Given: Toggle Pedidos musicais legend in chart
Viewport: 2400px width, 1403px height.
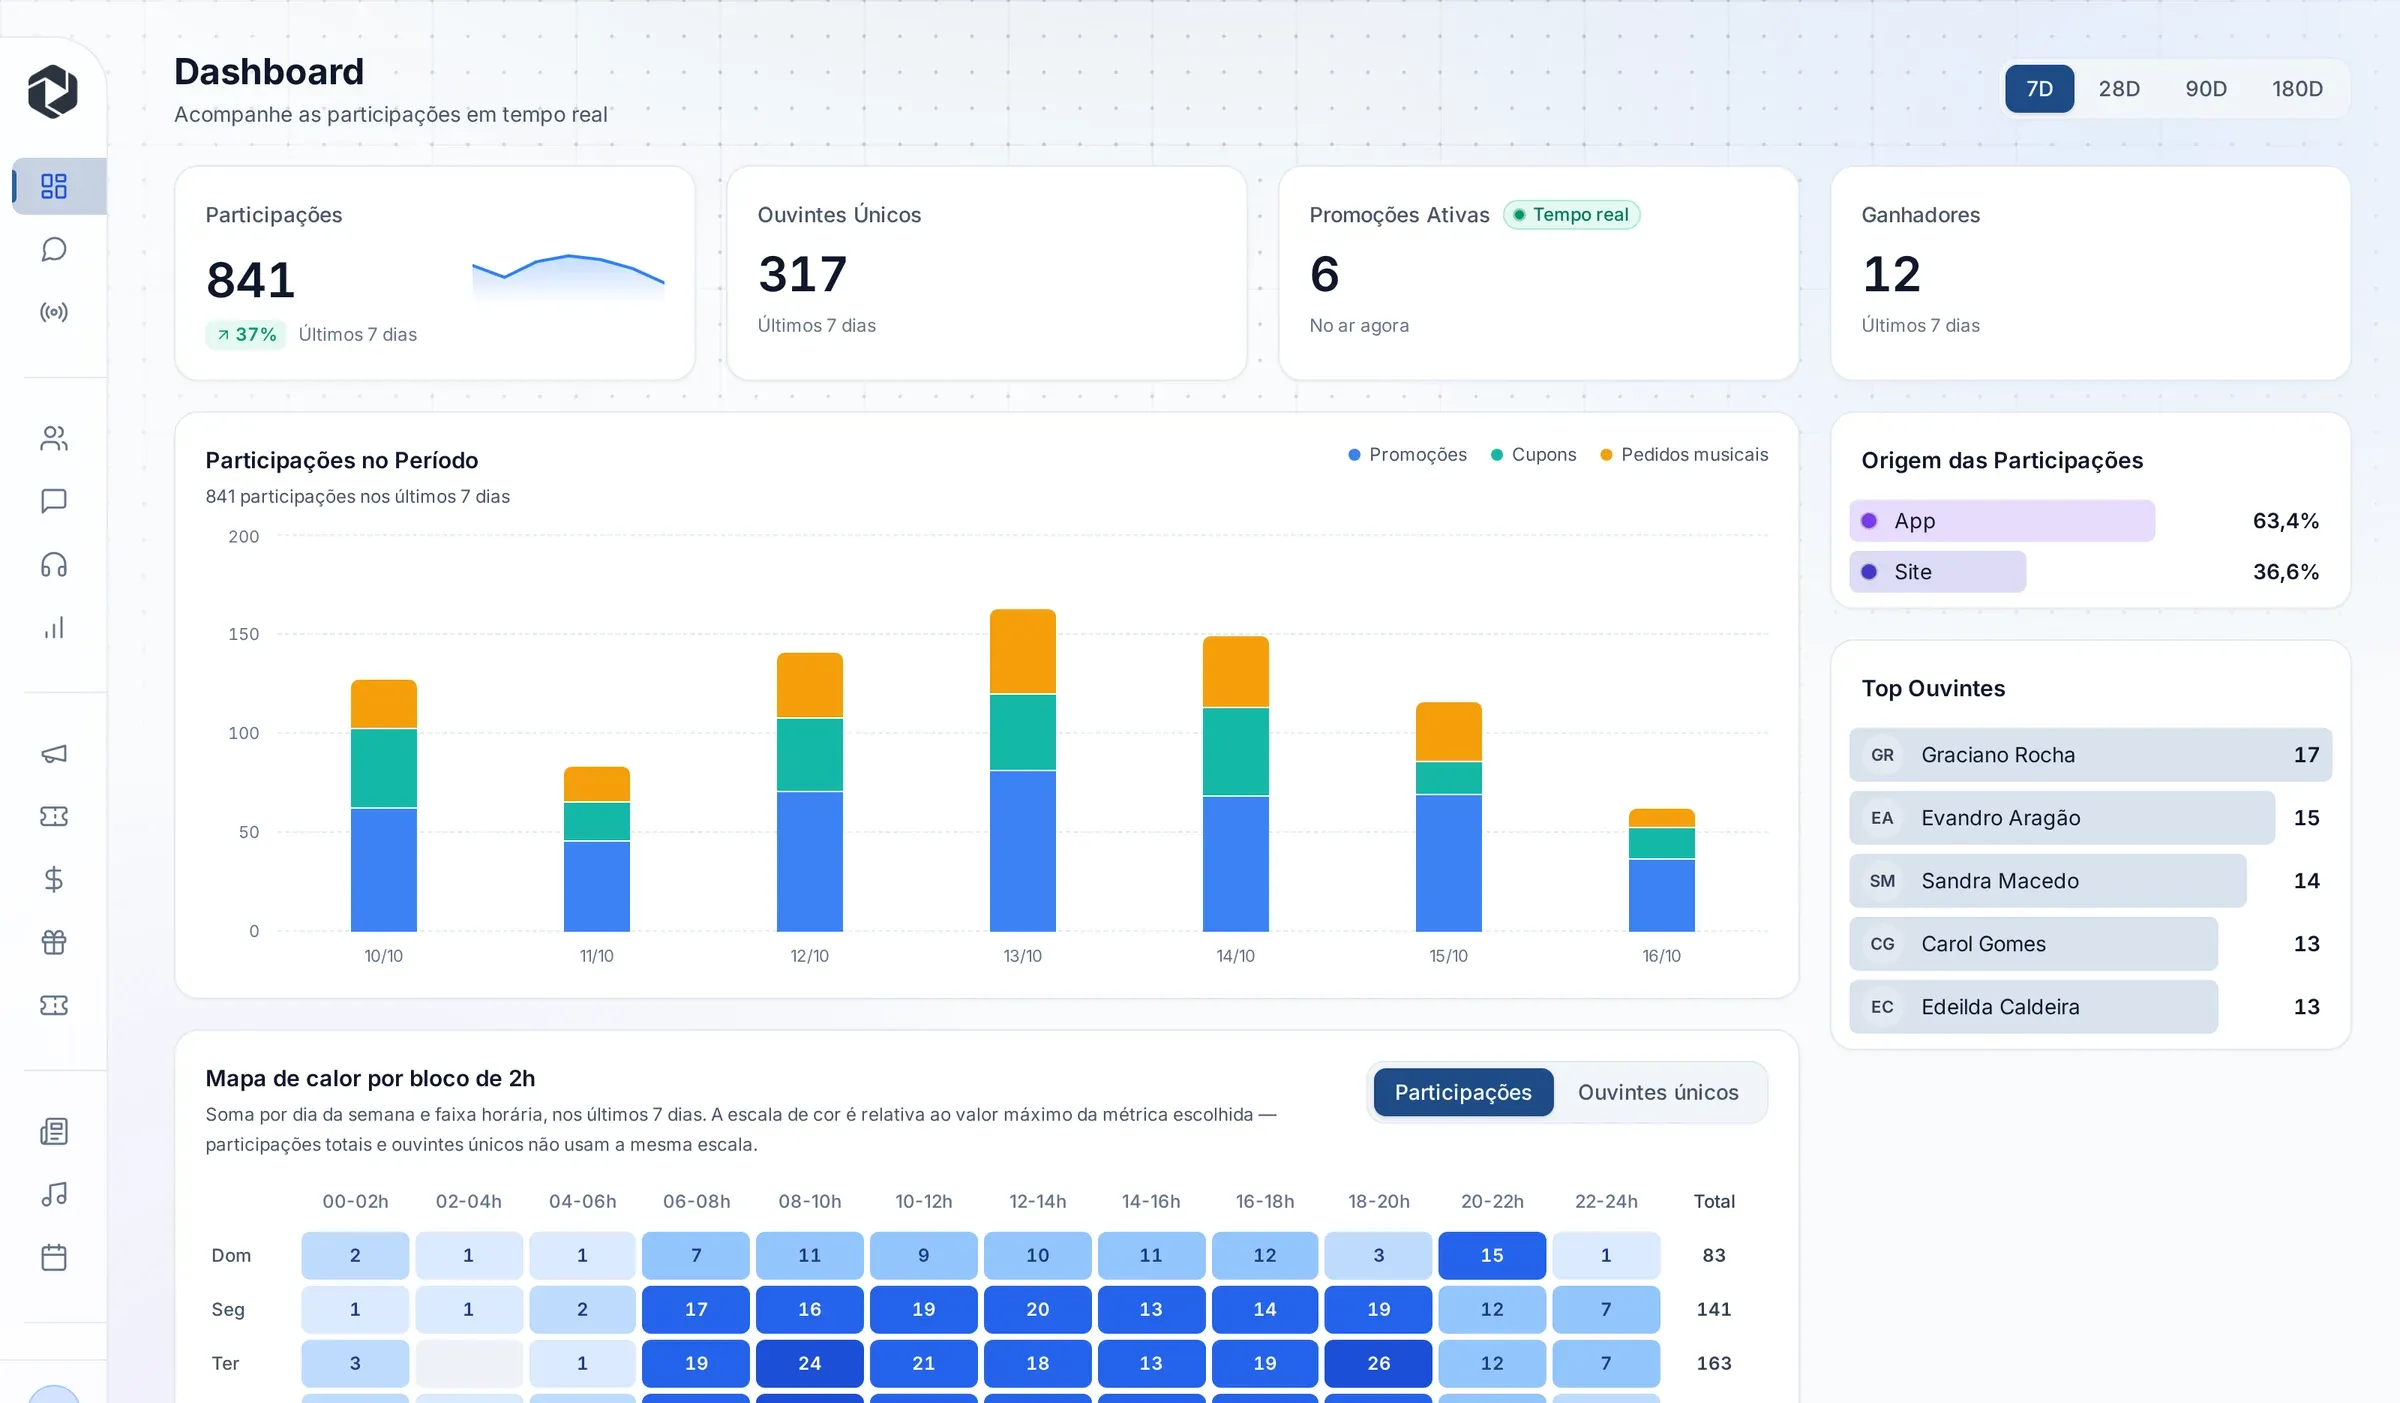Looking at the screenshot, I should (x=1684, y=455).
